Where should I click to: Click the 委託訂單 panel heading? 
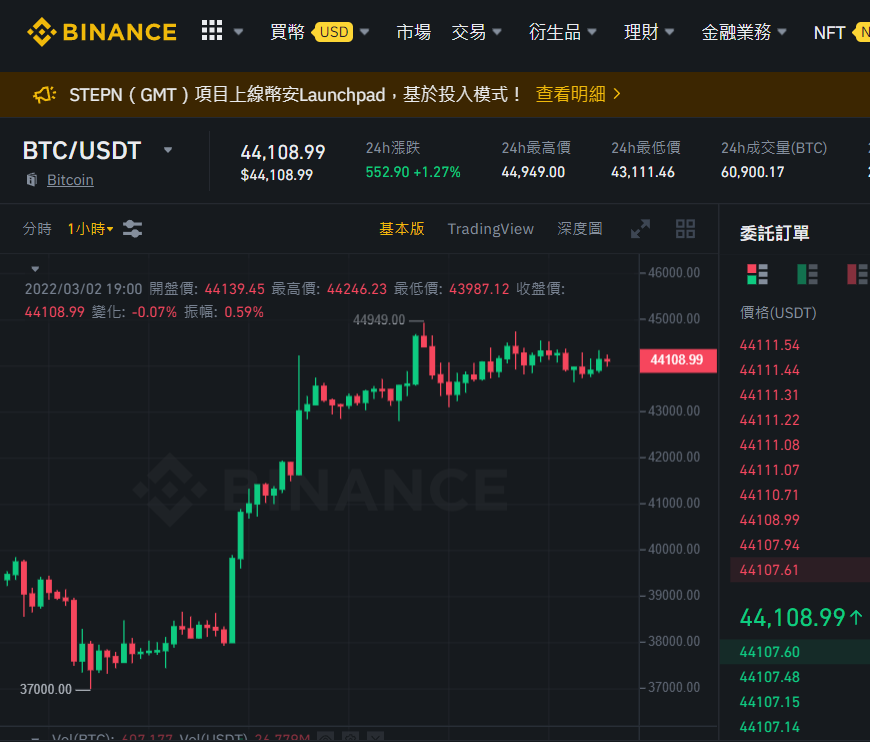(774, 233)
